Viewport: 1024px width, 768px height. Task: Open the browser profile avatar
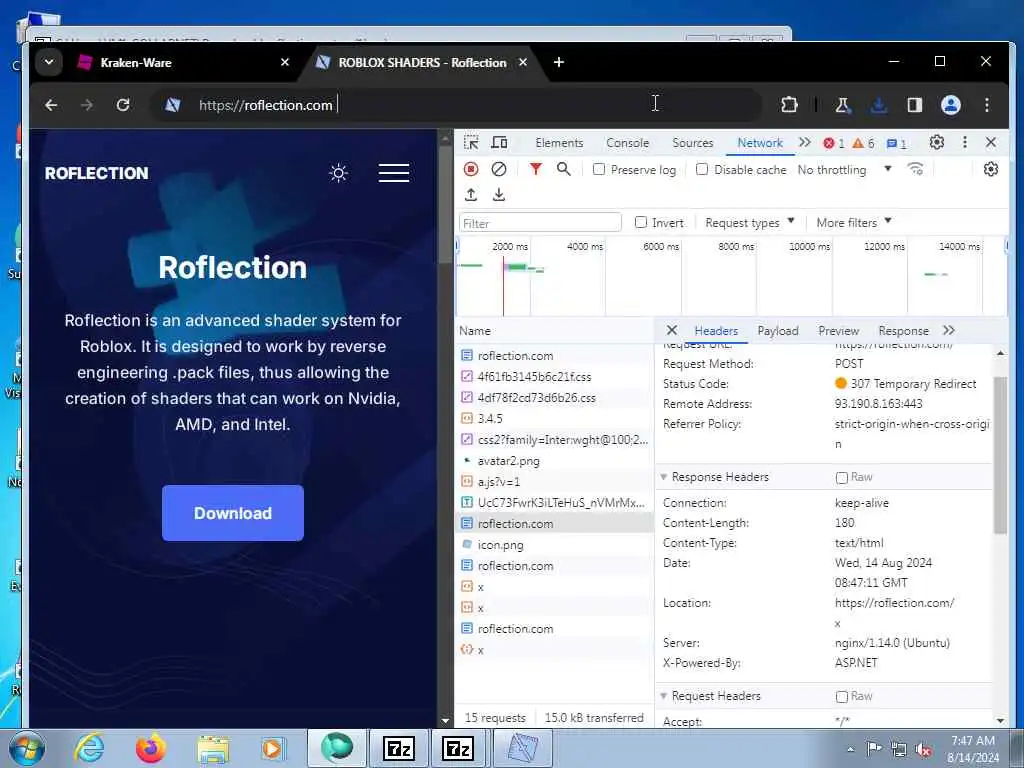951,104
